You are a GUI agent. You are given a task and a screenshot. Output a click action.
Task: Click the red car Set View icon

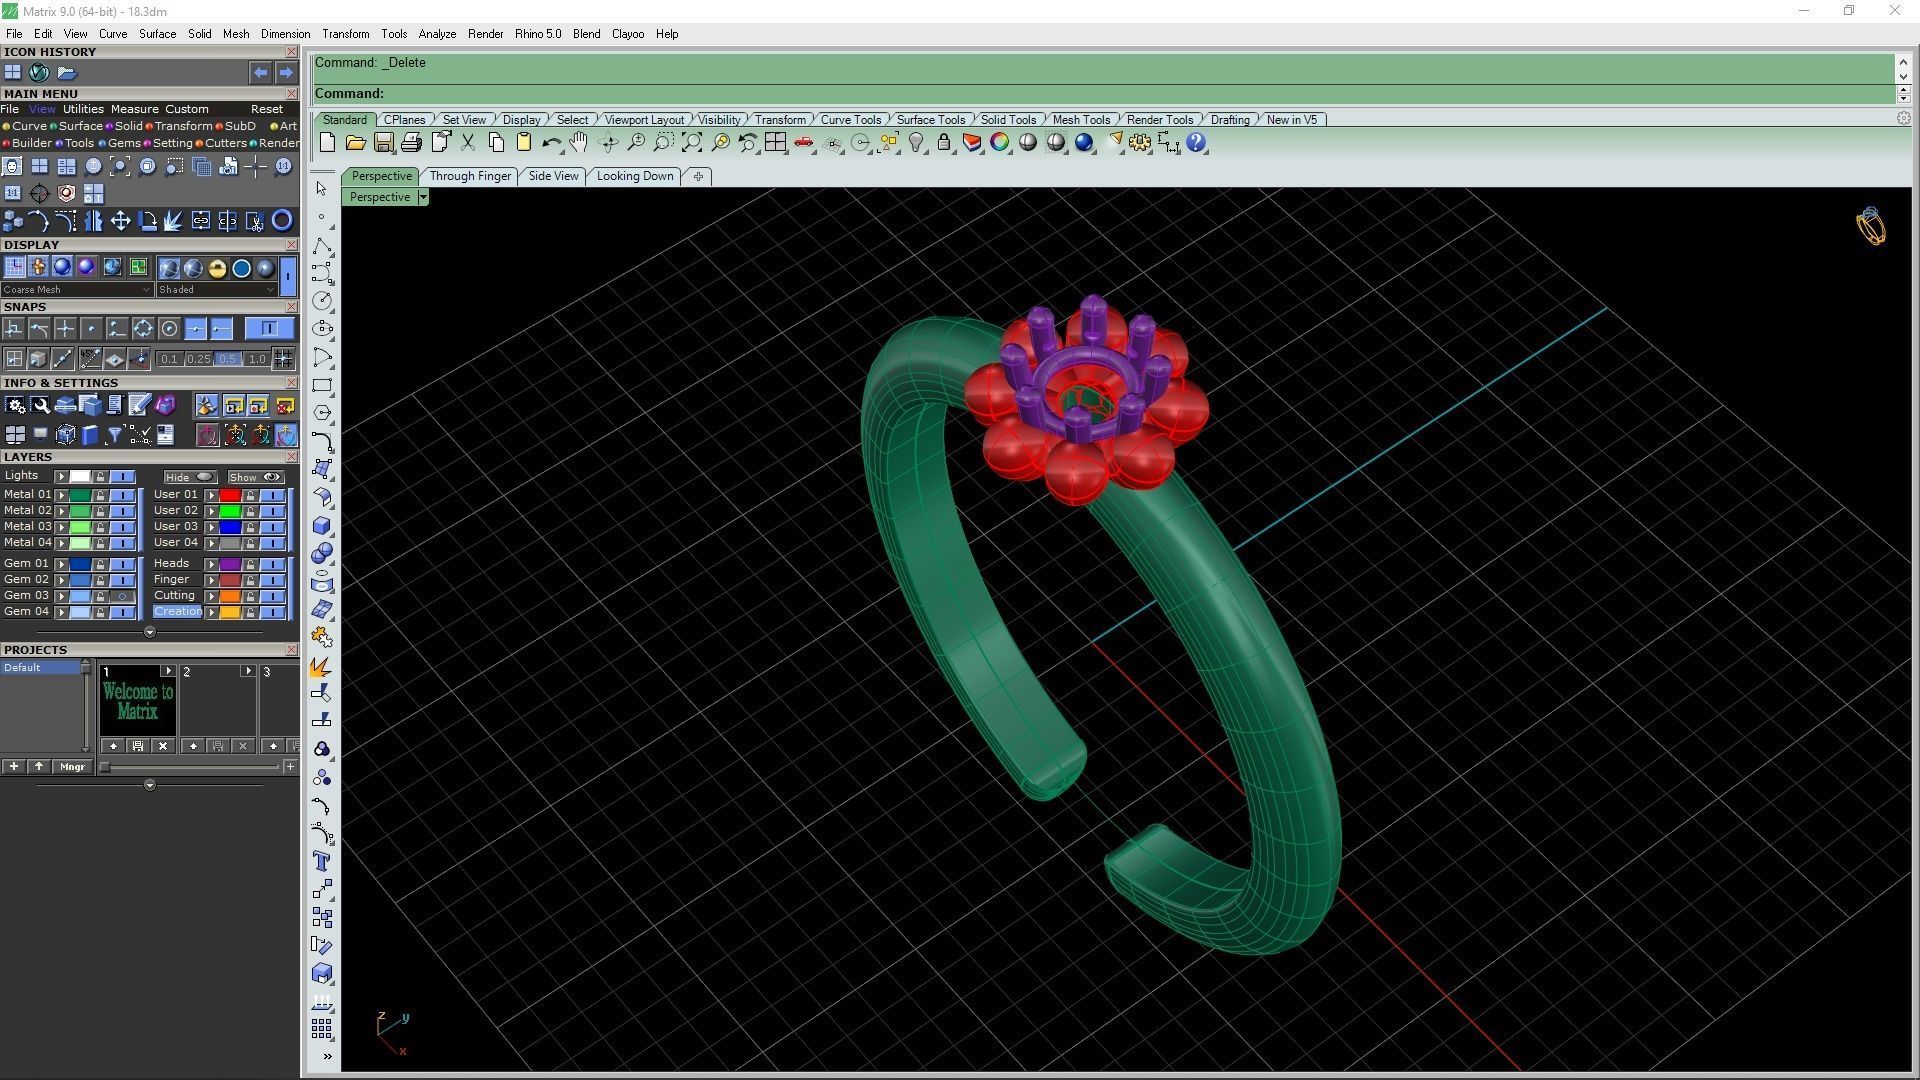(x=803, y=143)
